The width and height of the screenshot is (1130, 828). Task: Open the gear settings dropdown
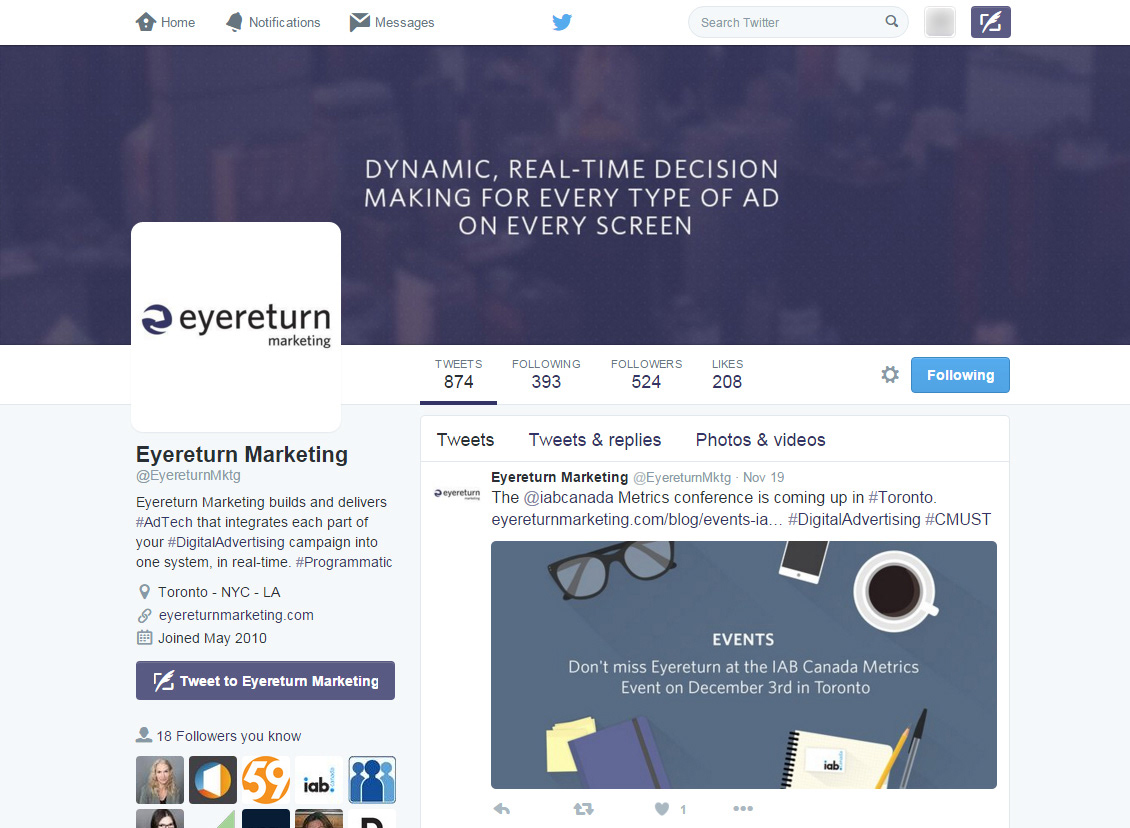pyautogui.click(x=890, y=375)
